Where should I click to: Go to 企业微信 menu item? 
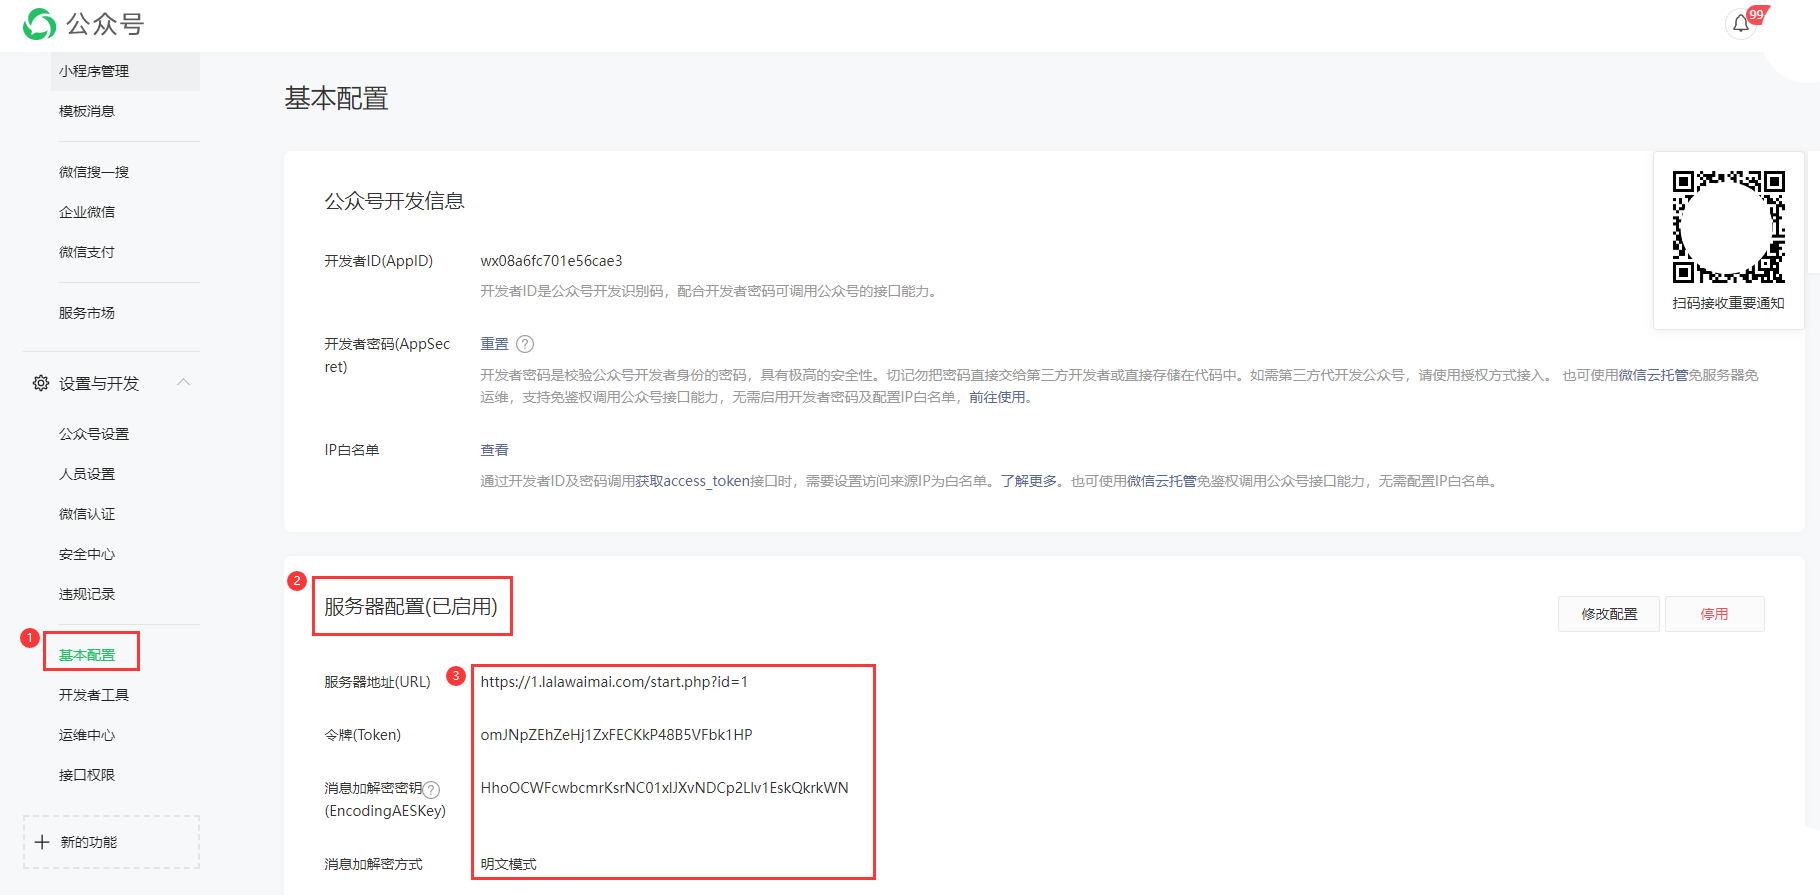click(x=87, y=212)
